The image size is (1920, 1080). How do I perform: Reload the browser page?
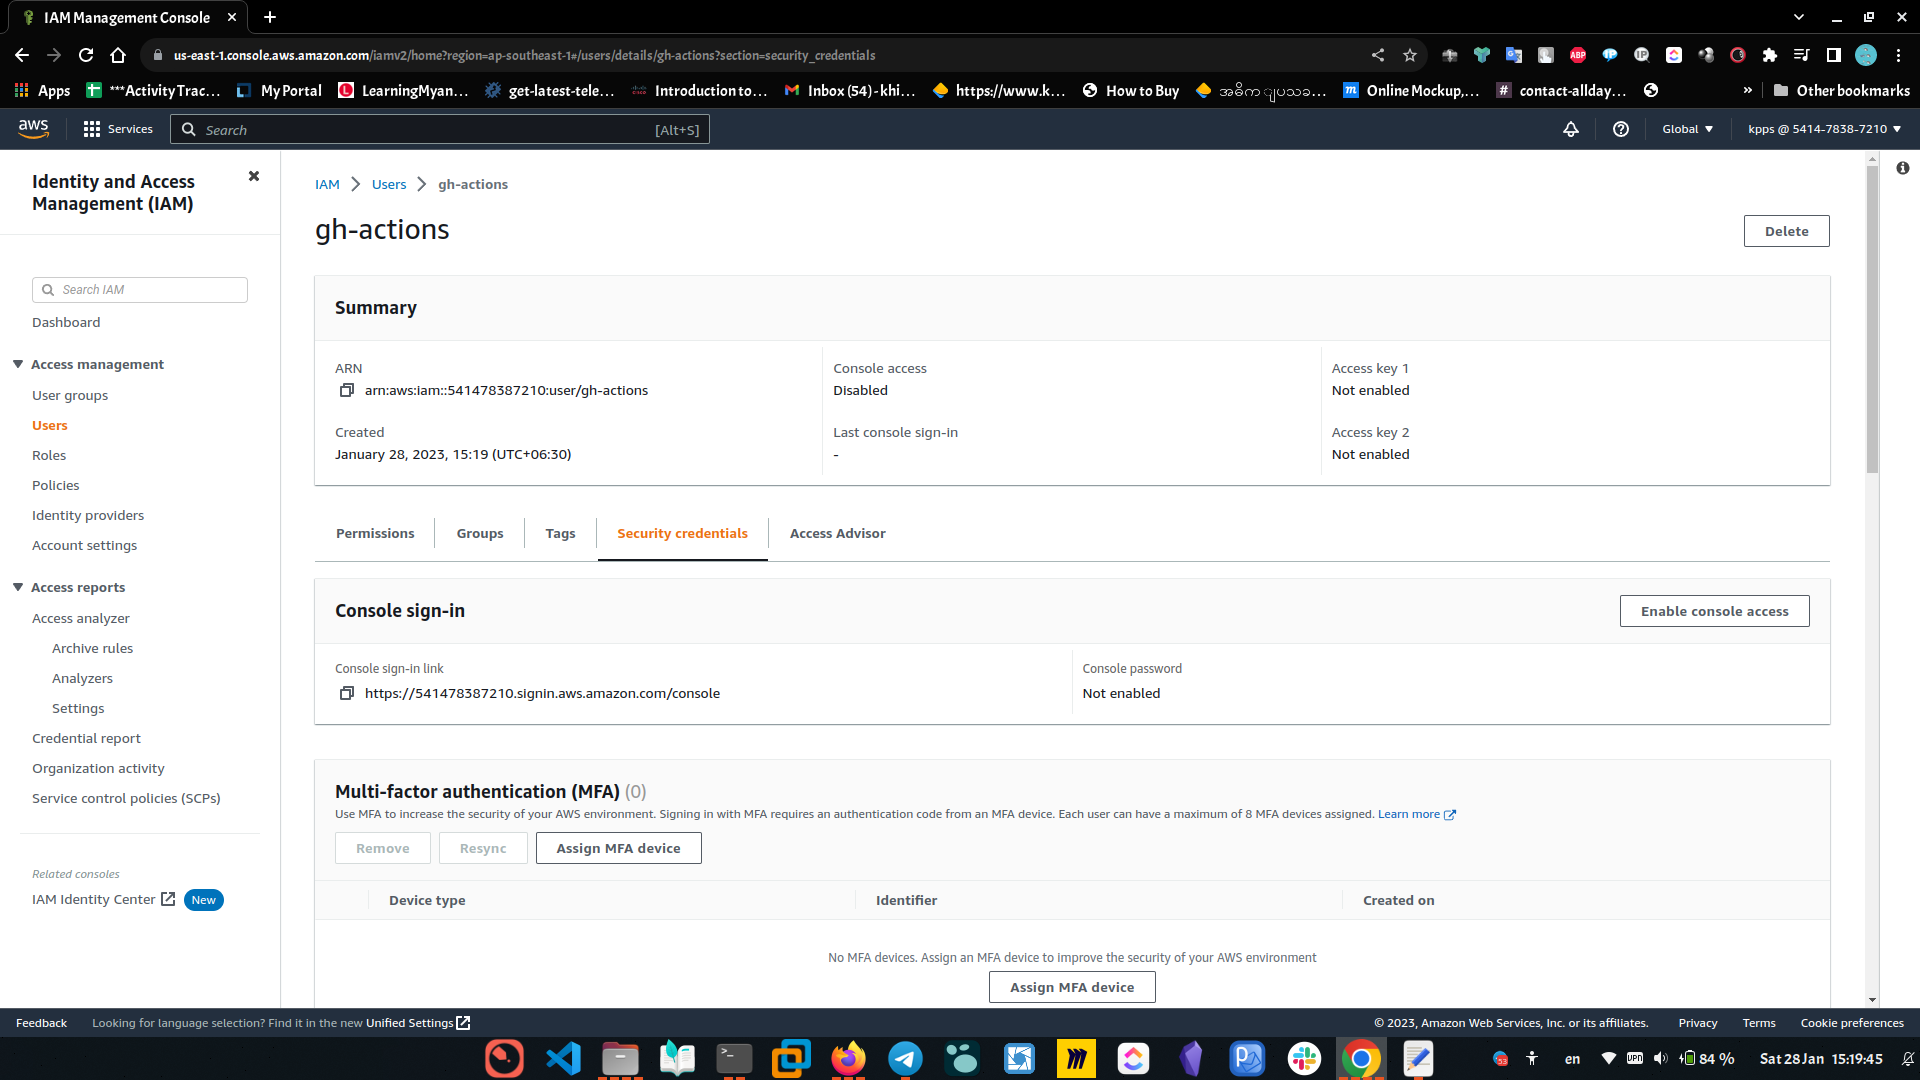[86, 55]
